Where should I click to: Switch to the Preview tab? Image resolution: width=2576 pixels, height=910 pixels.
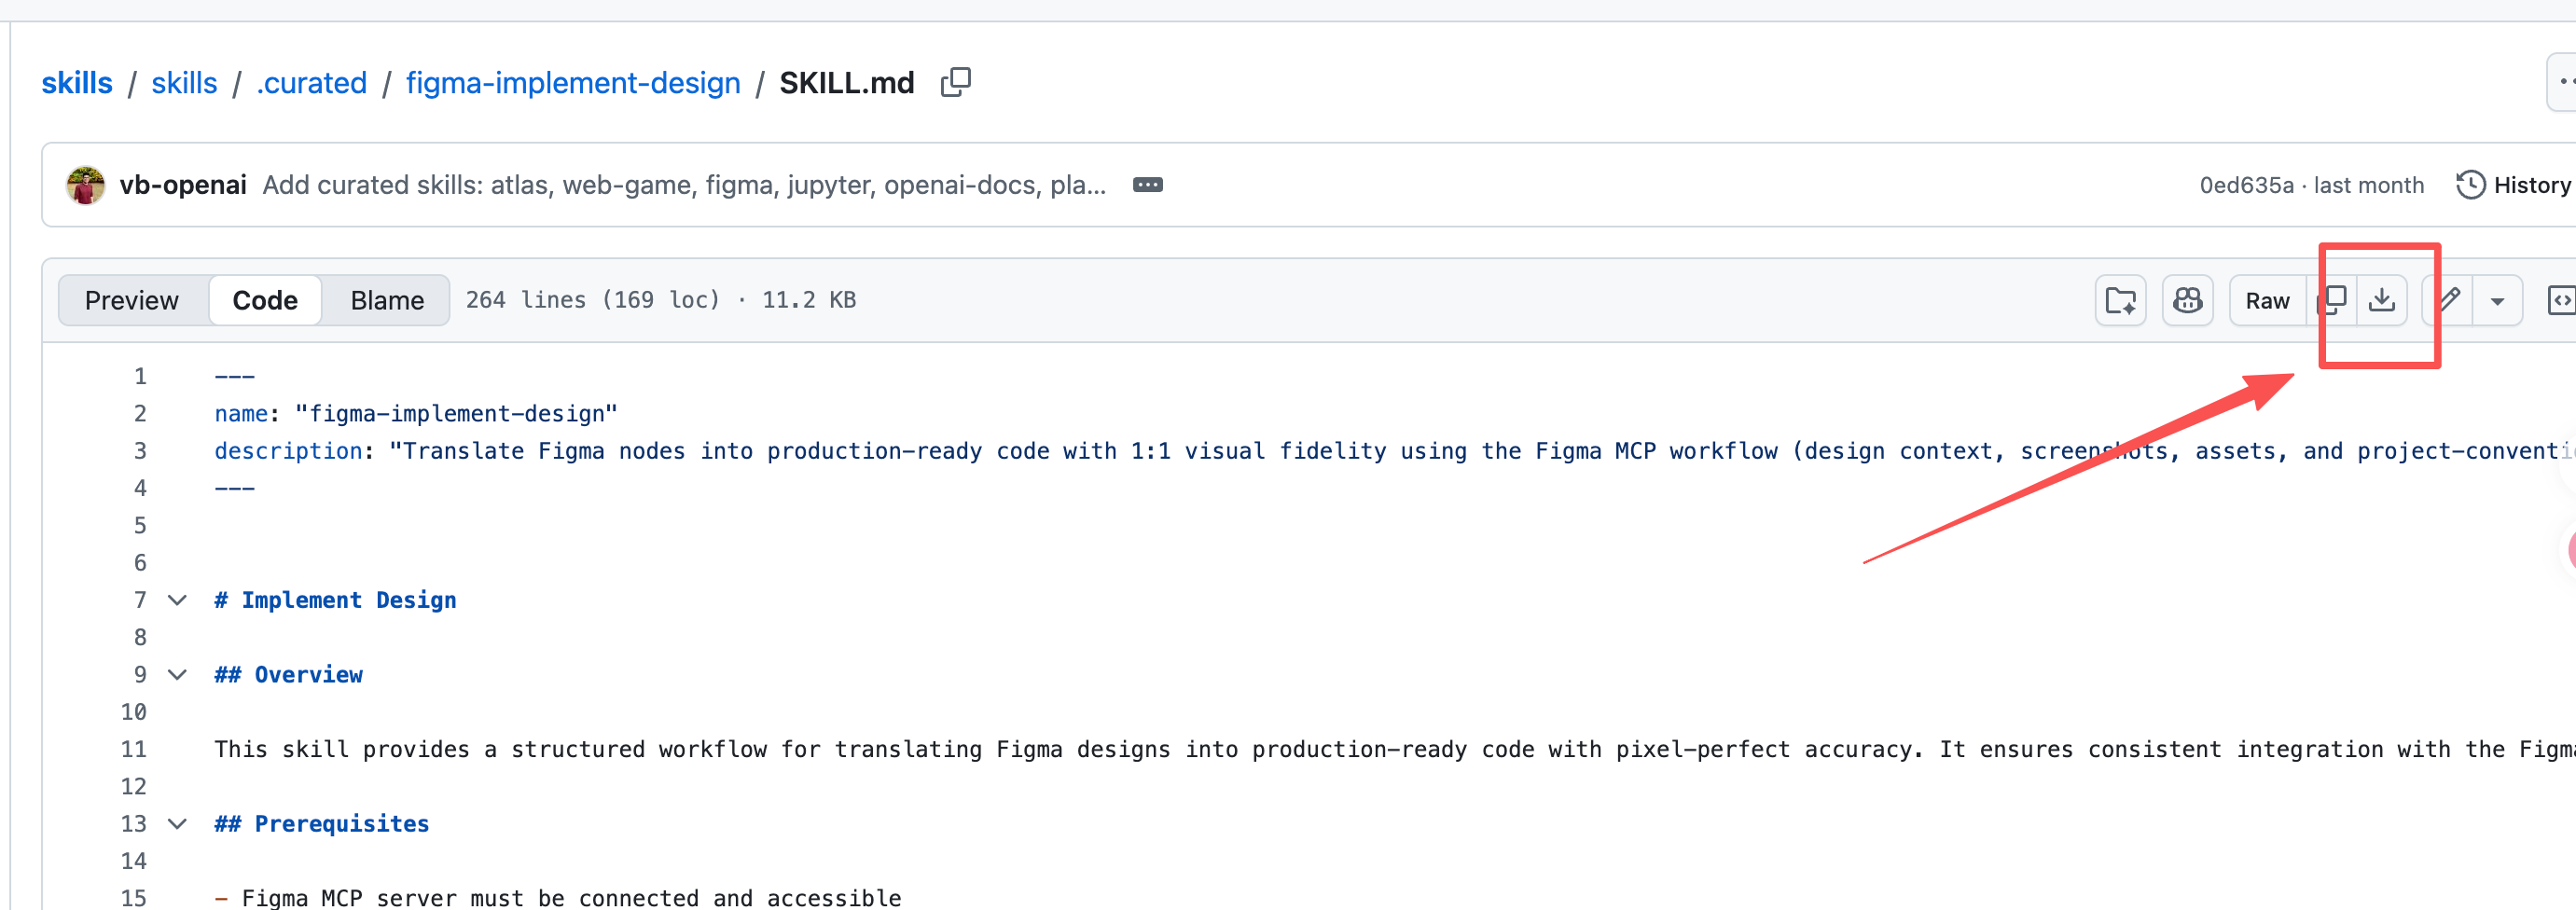pyautogui.click(x=132, y=300)
